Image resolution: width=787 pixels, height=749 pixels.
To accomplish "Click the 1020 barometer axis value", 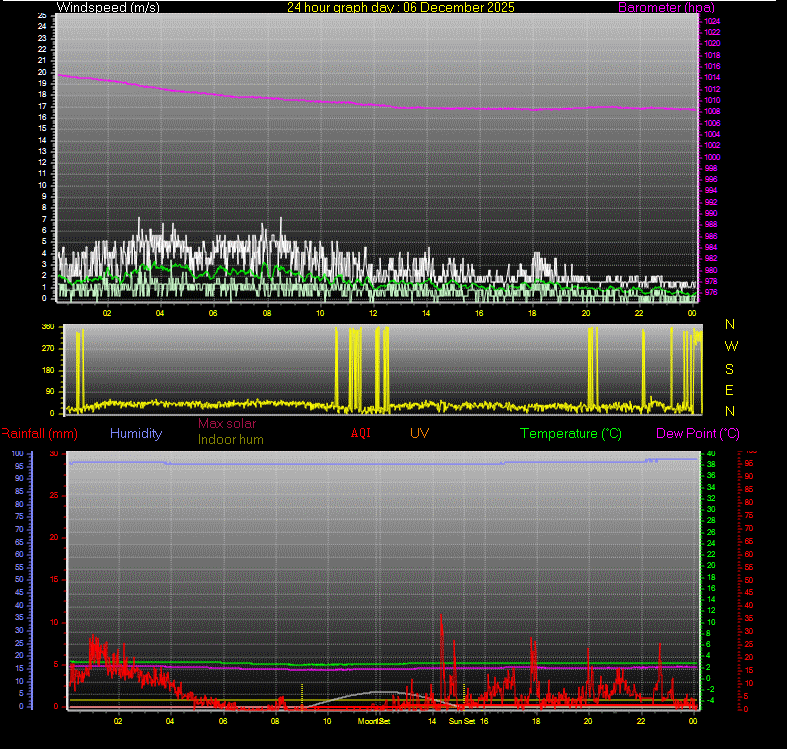I will coord(712,43).
